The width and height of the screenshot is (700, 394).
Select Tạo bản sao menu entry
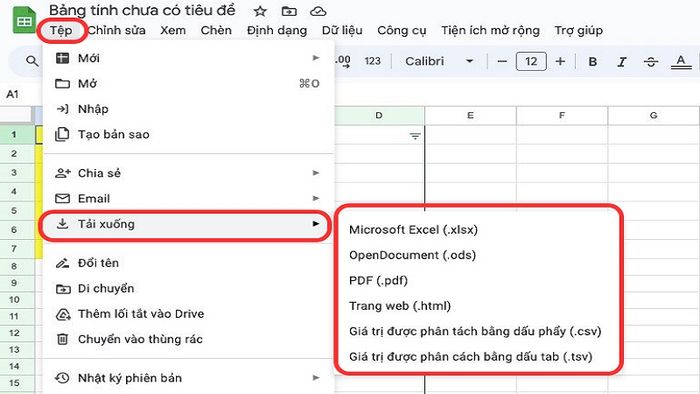tap(188, 134)
